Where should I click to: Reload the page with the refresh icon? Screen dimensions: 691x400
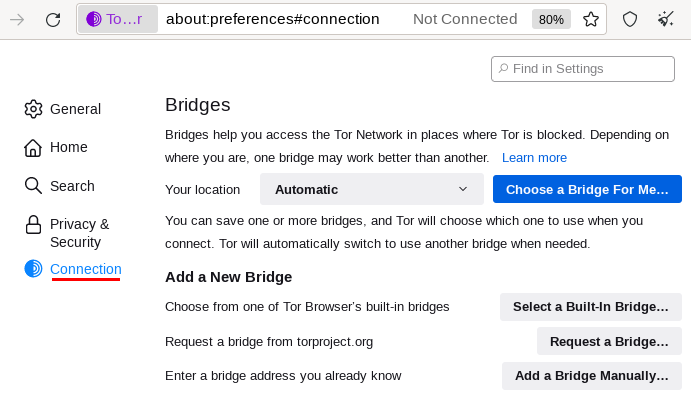(53, 19)
